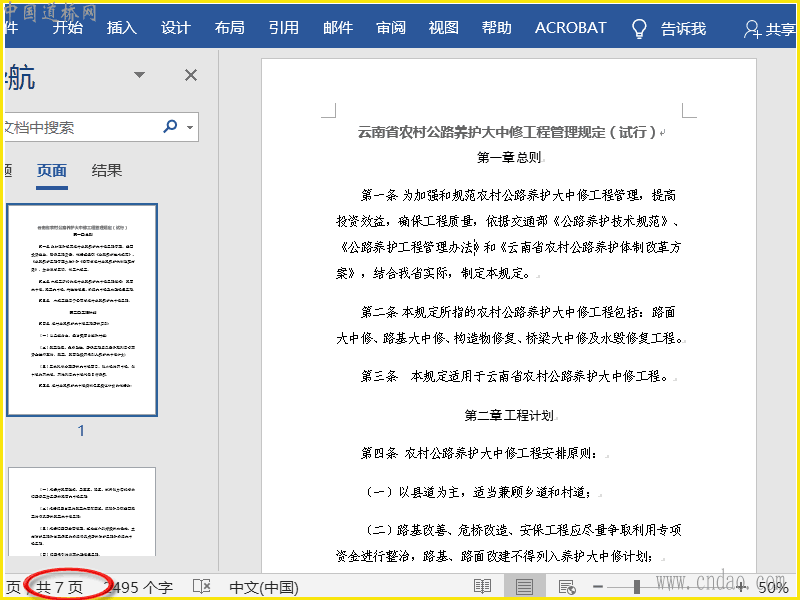Open the 引用 ribbon tab

pos(284,28)
